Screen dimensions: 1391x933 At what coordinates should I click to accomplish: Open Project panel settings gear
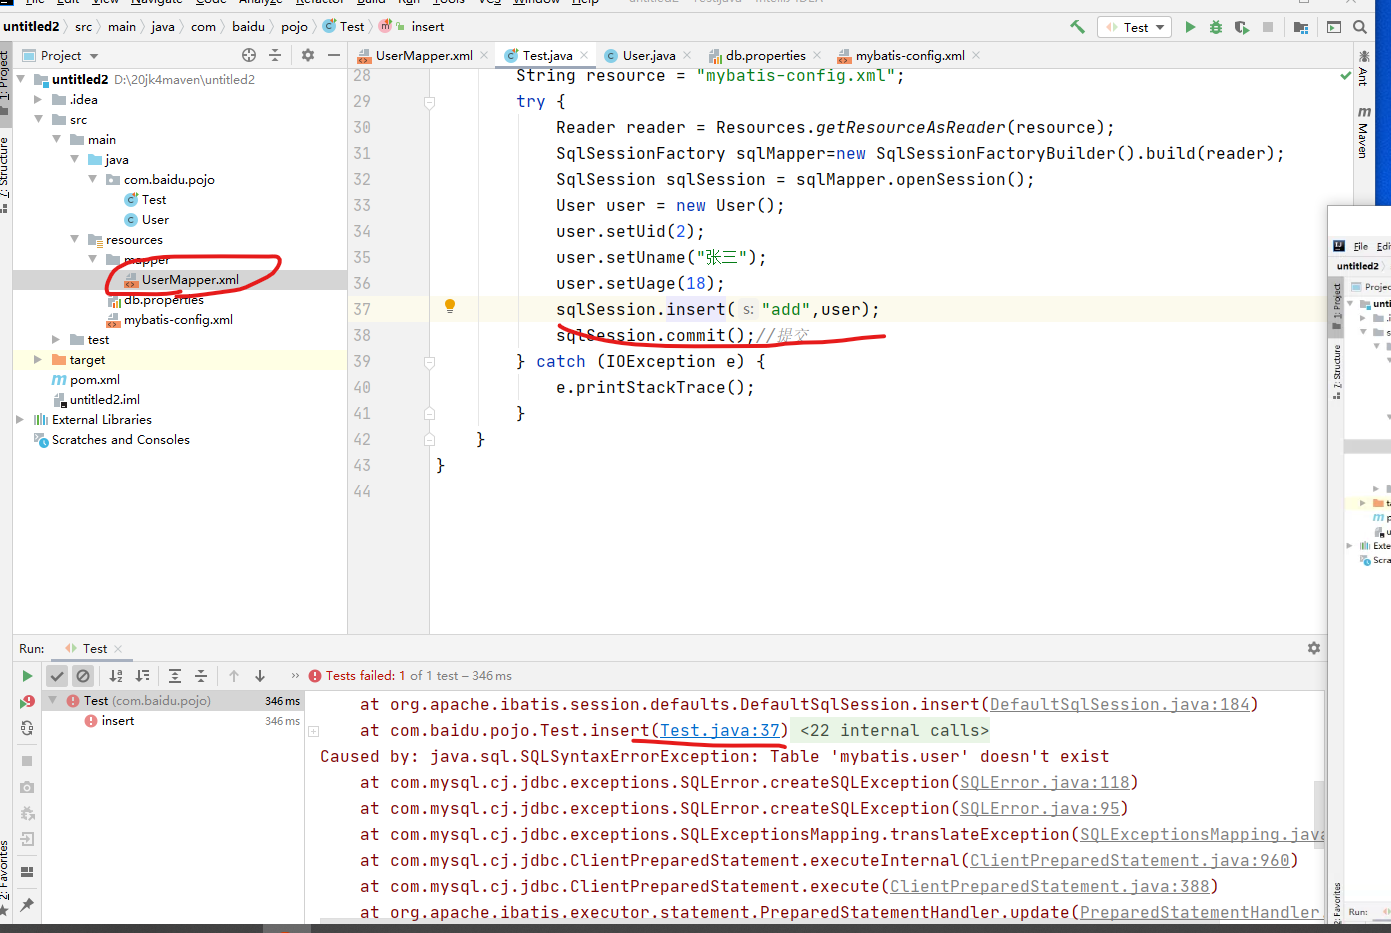point(308,55)
